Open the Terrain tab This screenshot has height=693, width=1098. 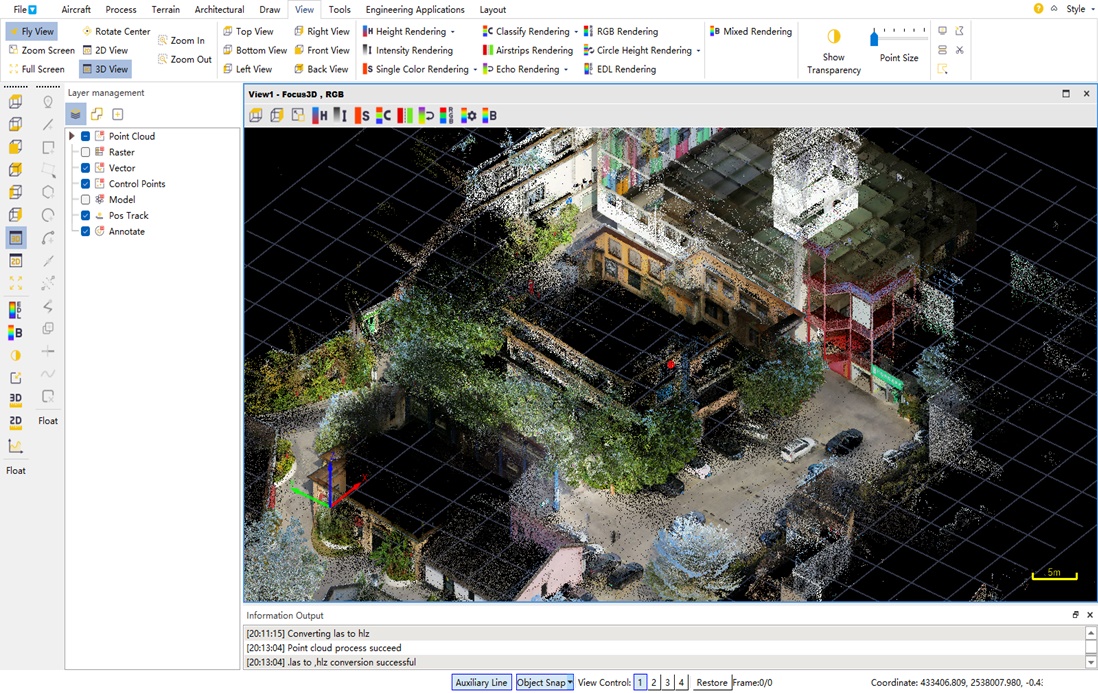pyautogui.click(x=166, y=10)
